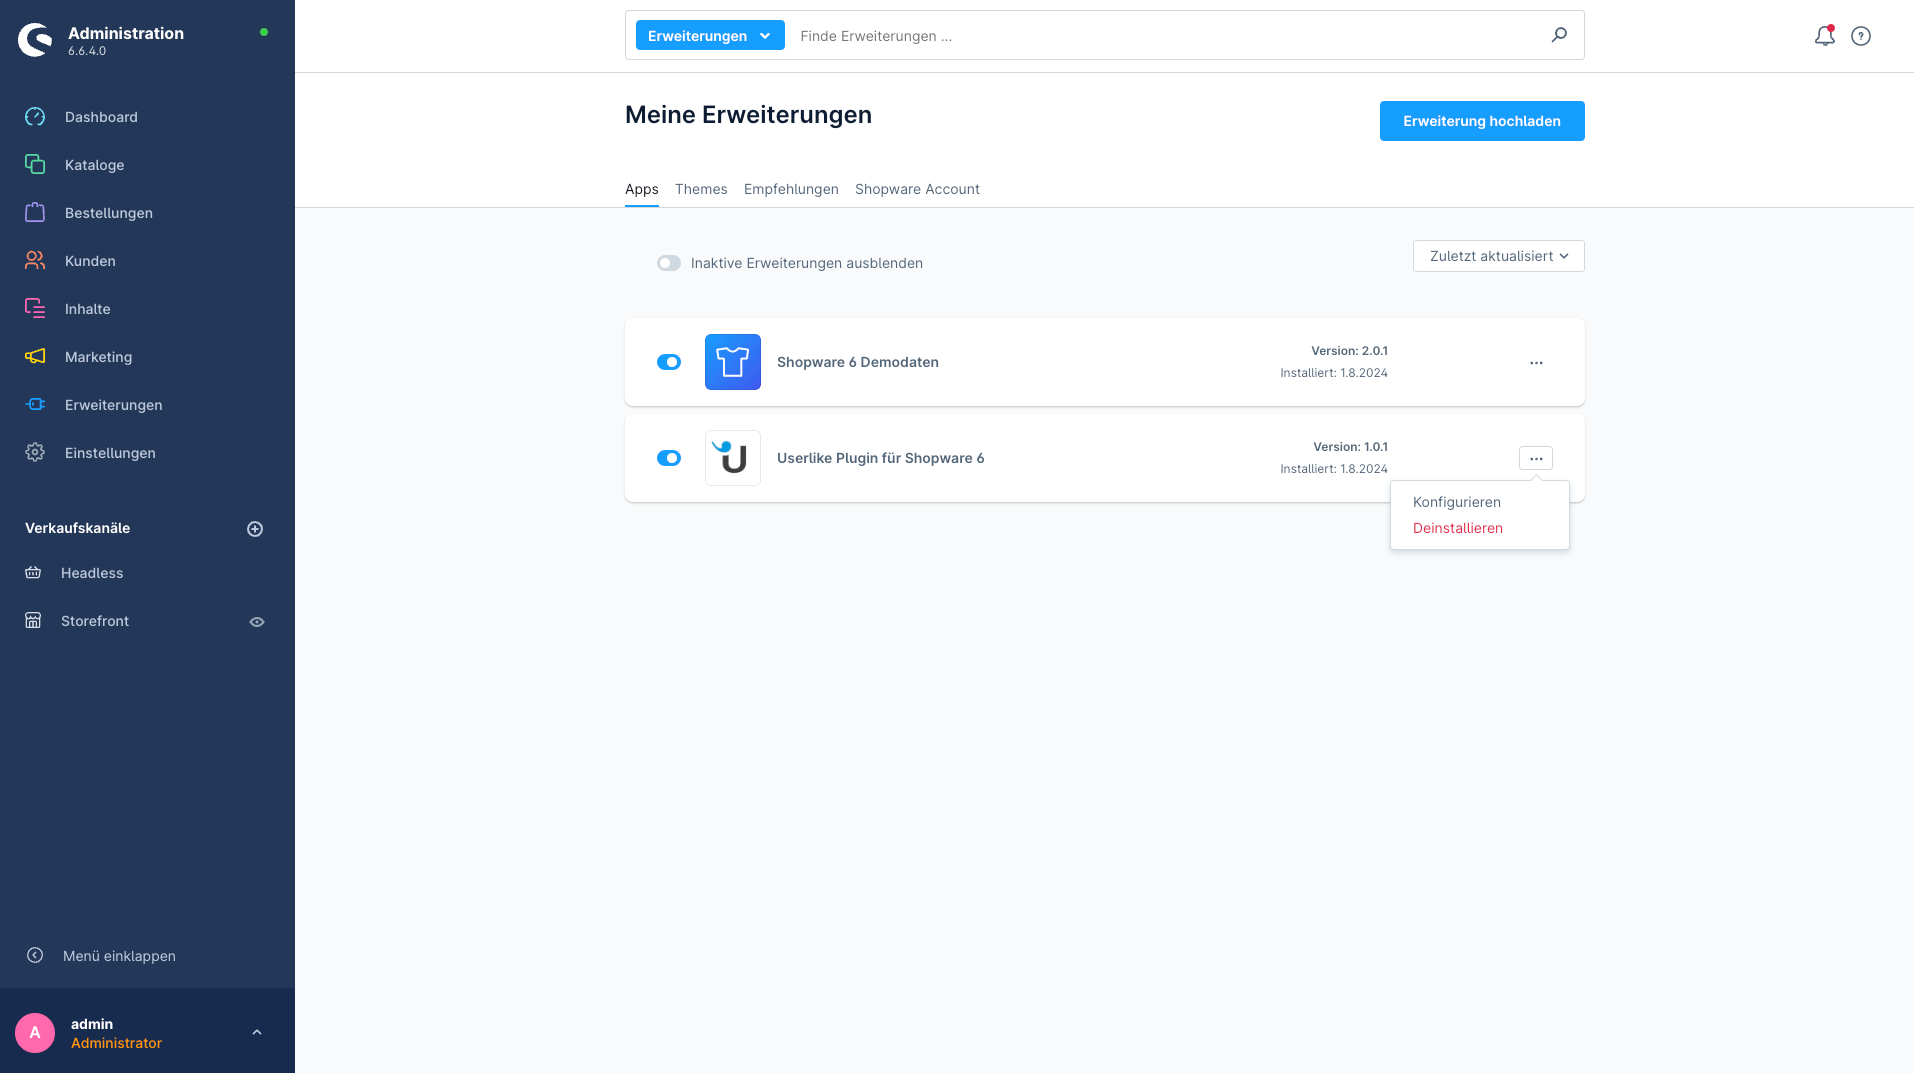Preview Storefront with the eye icon
The width and height of the screenshot is (1914, 1073).
pyautogui.click(x=257, y=622)
